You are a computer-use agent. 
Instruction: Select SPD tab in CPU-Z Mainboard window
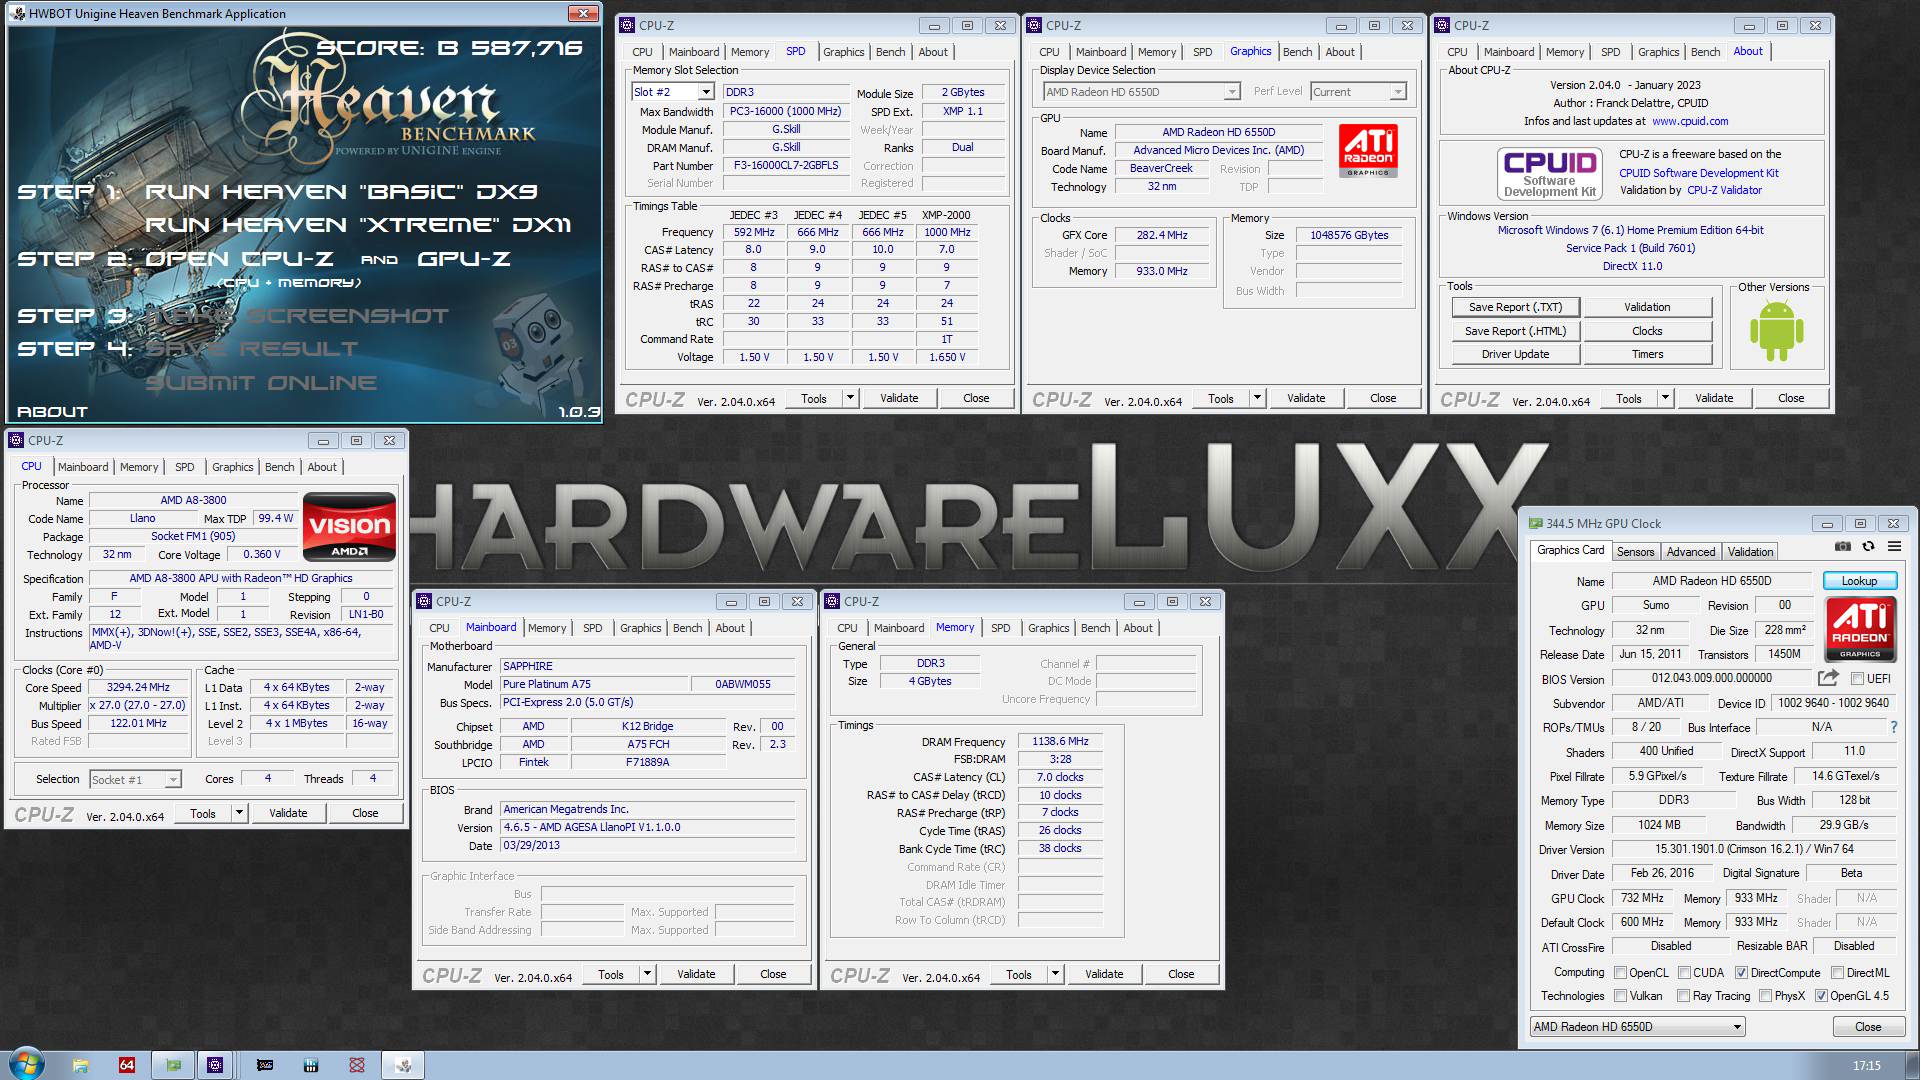click(593, 628)
